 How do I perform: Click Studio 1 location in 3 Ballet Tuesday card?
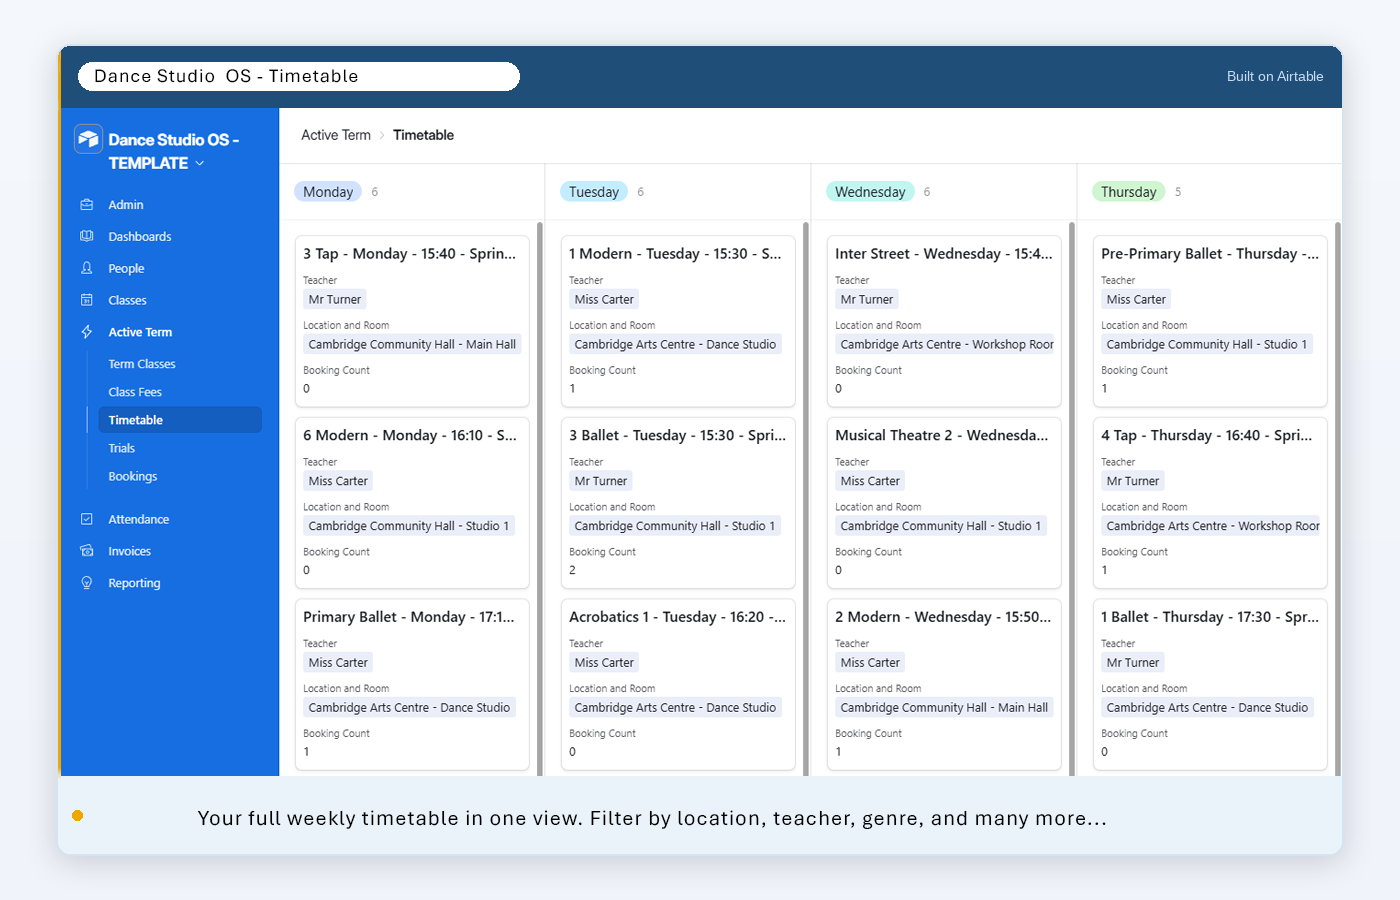point(675,526)
